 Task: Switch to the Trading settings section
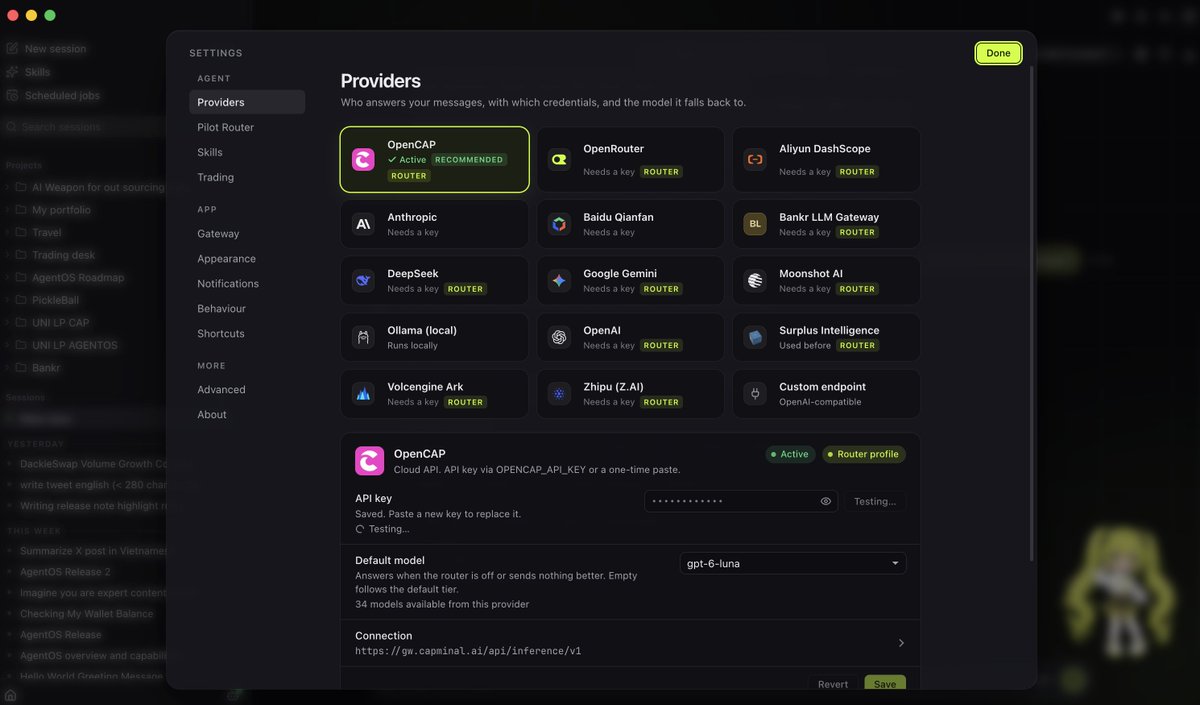coord(247,177)
